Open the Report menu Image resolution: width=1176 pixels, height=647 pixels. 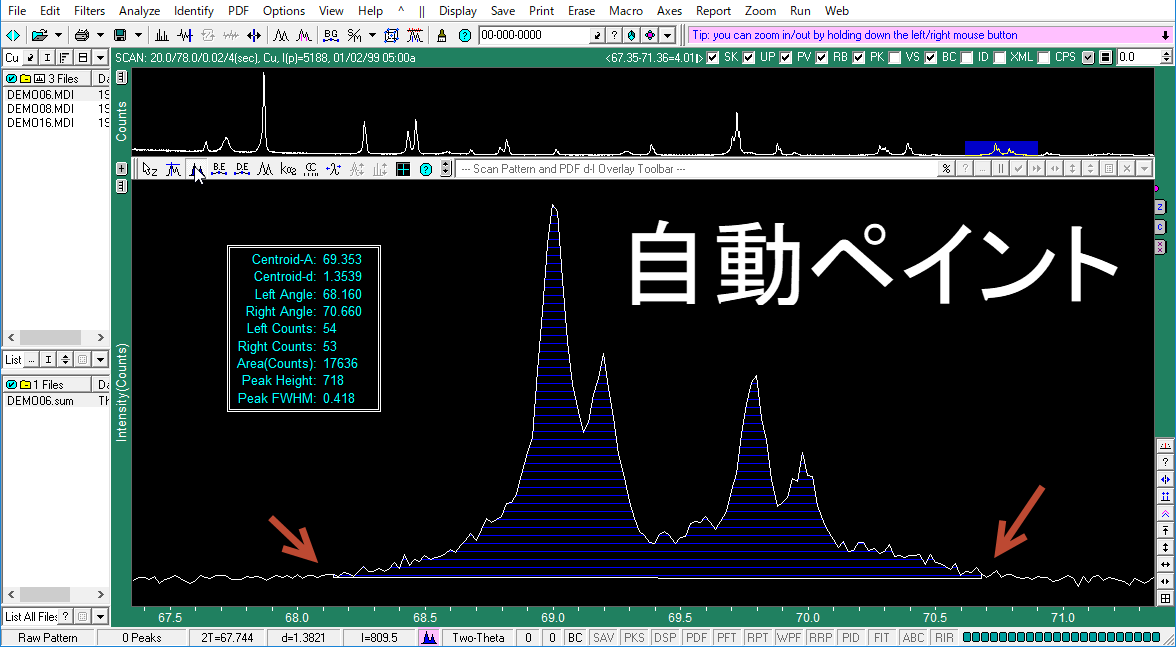pos(713,10)
